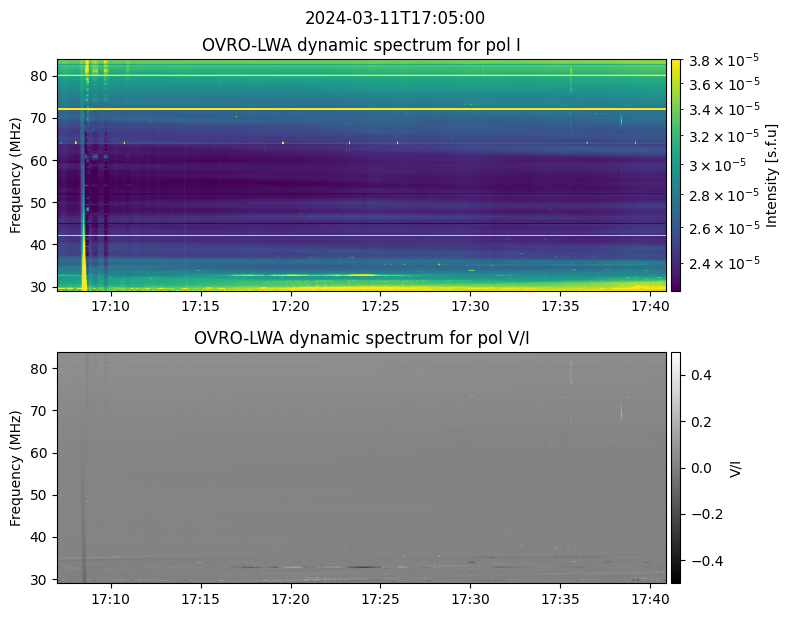
Task: Click the bright vertical burst in pol I plot
Action: pyautogui.click(x=85, y=175)
